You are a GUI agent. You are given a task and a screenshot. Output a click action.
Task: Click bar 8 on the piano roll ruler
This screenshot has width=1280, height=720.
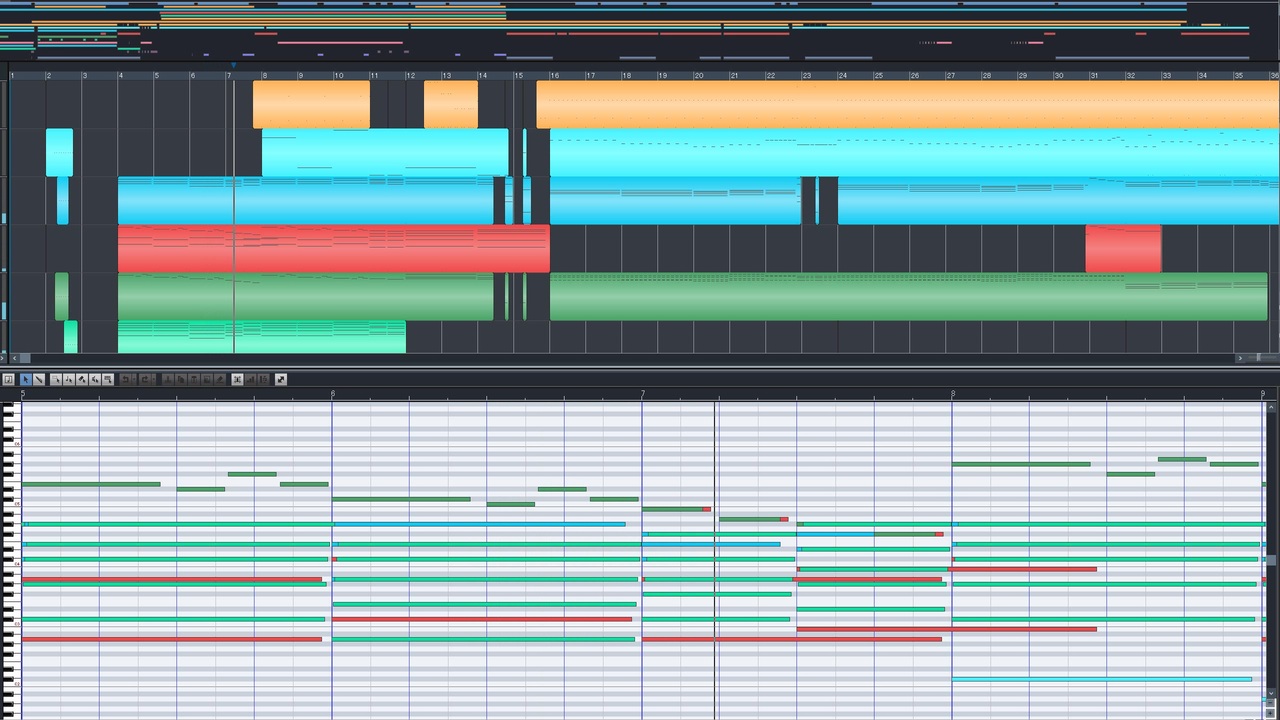pyautogui.click(x=953, y=394)
